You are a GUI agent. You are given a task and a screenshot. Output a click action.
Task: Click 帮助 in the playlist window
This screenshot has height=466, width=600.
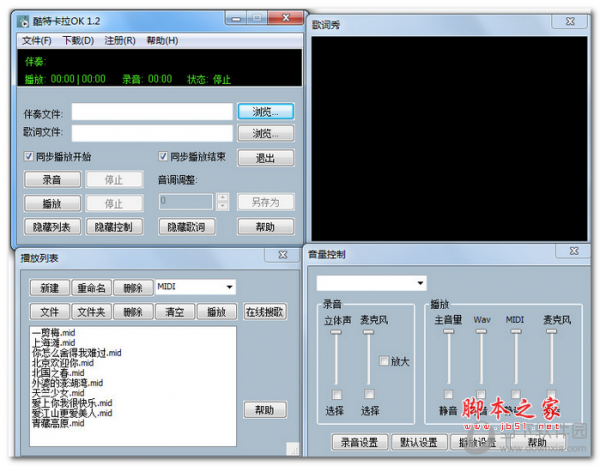point(265,410)
